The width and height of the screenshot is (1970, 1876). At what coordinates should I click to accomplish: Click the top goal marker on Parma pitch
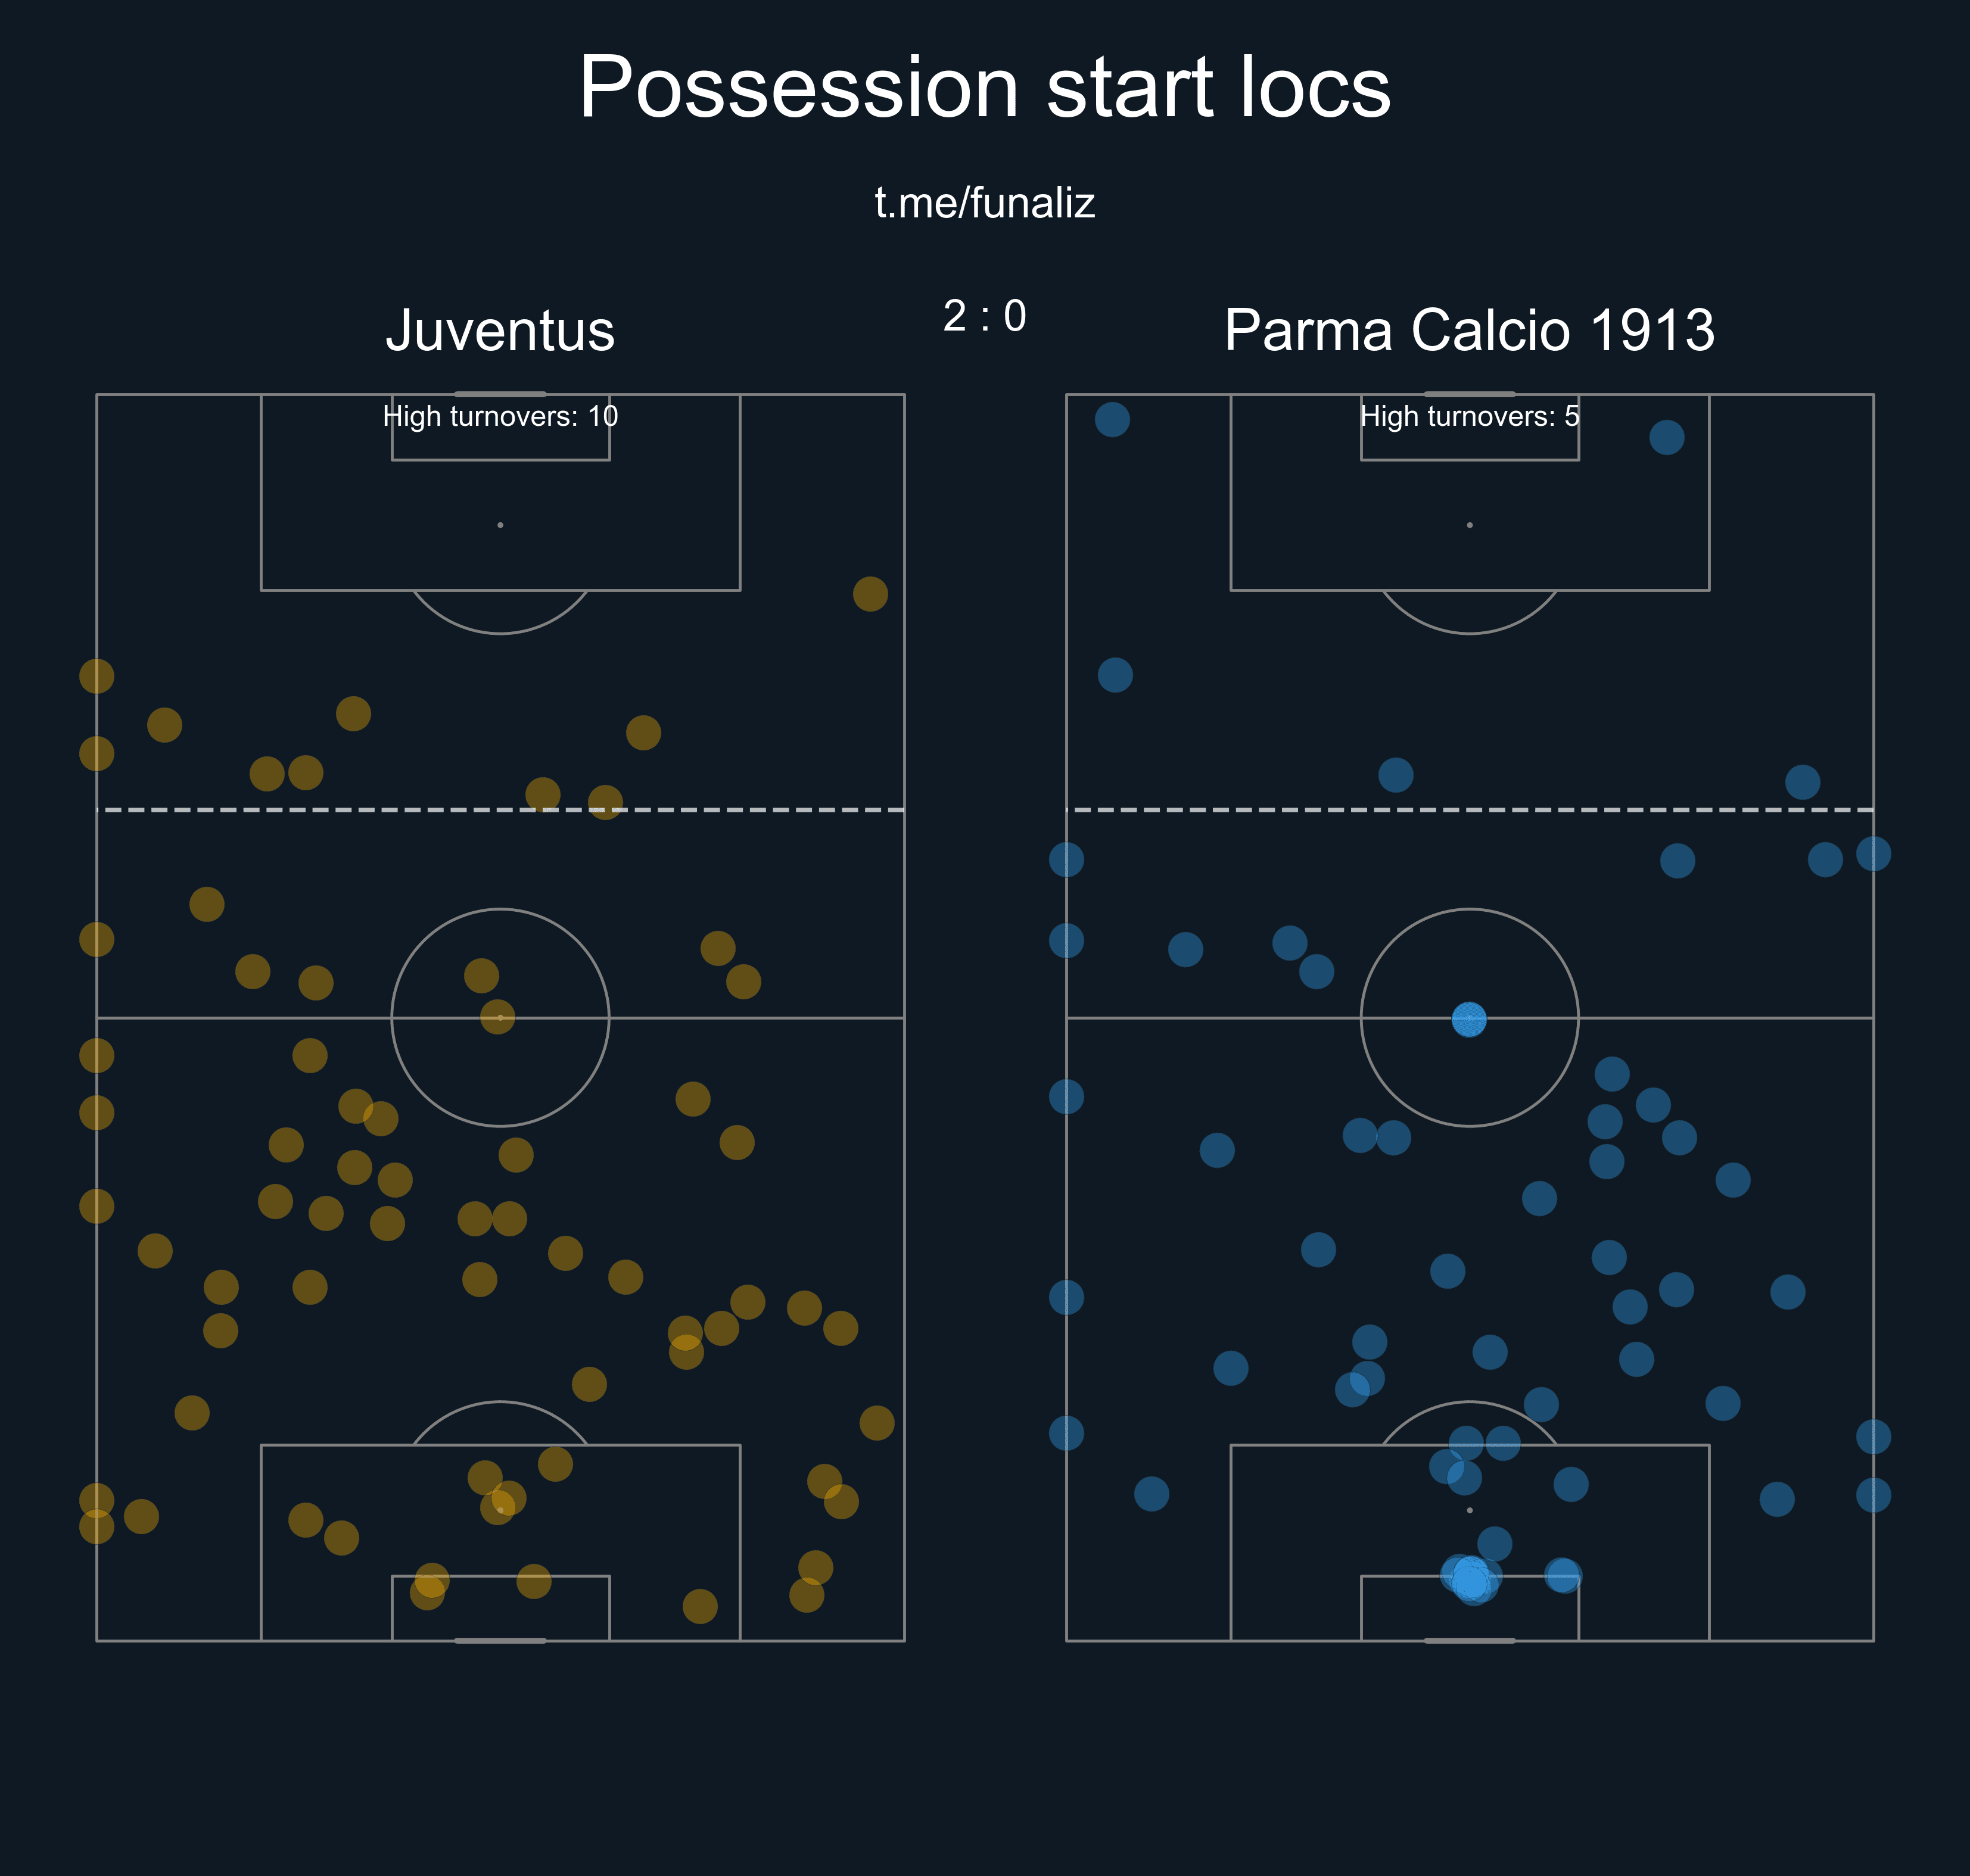pos(1469,394)
